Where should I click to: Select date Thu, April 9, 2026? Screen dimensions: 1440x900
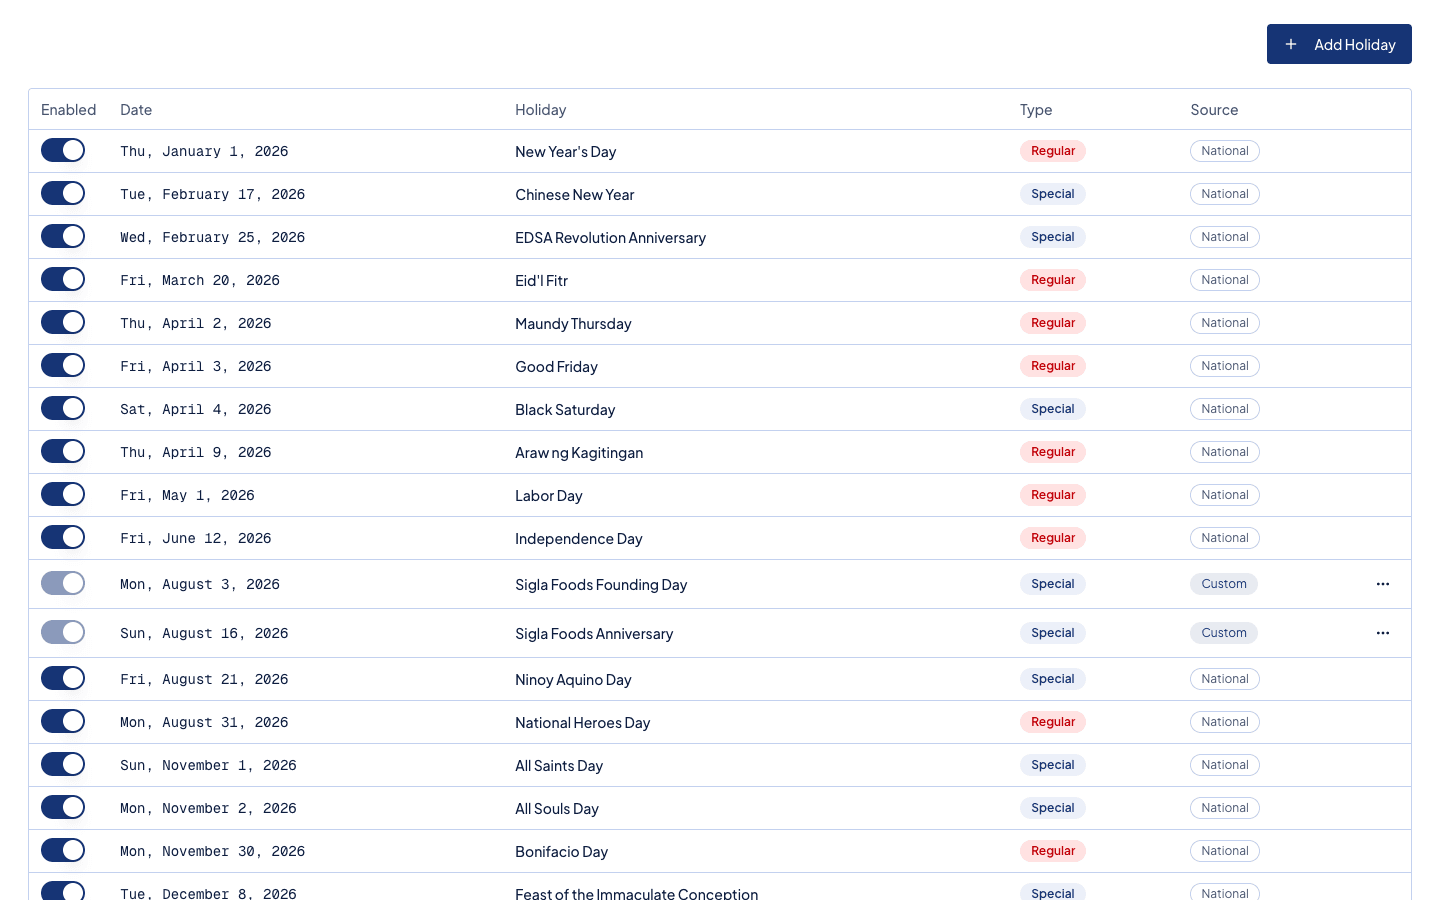196,453
